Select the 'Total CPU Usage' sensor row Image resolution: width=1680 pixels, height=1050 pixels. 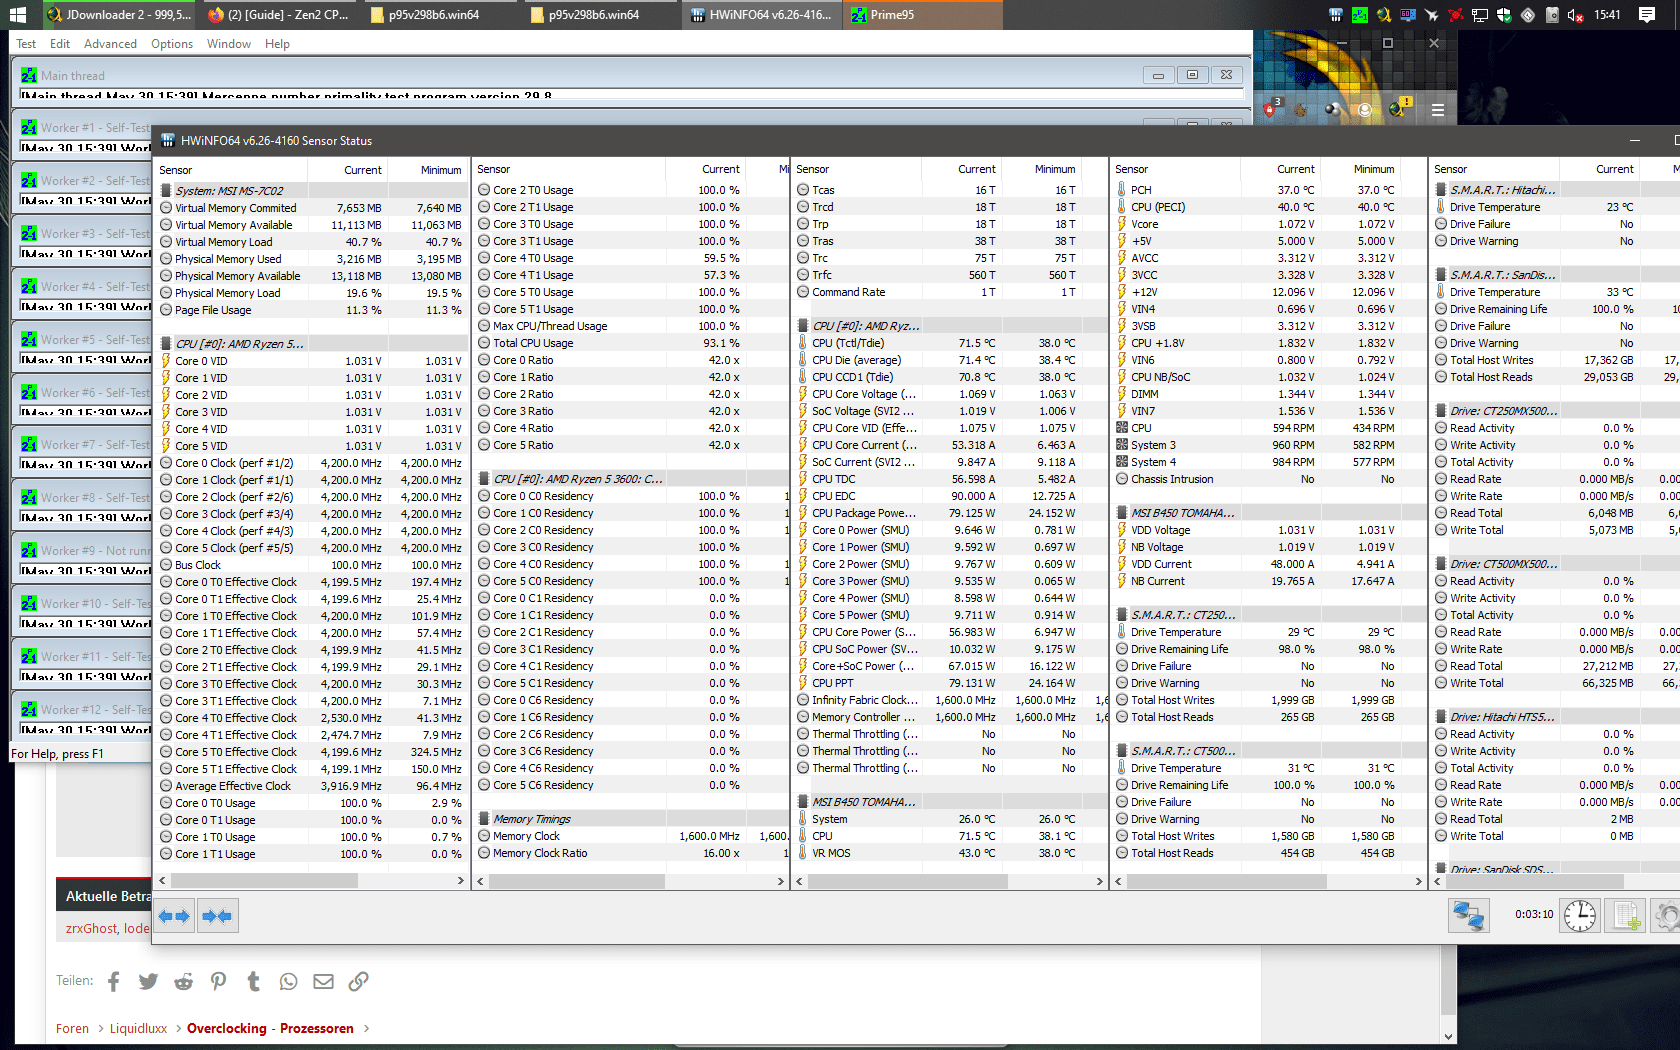pyautogui.click(x=630, y=343)
